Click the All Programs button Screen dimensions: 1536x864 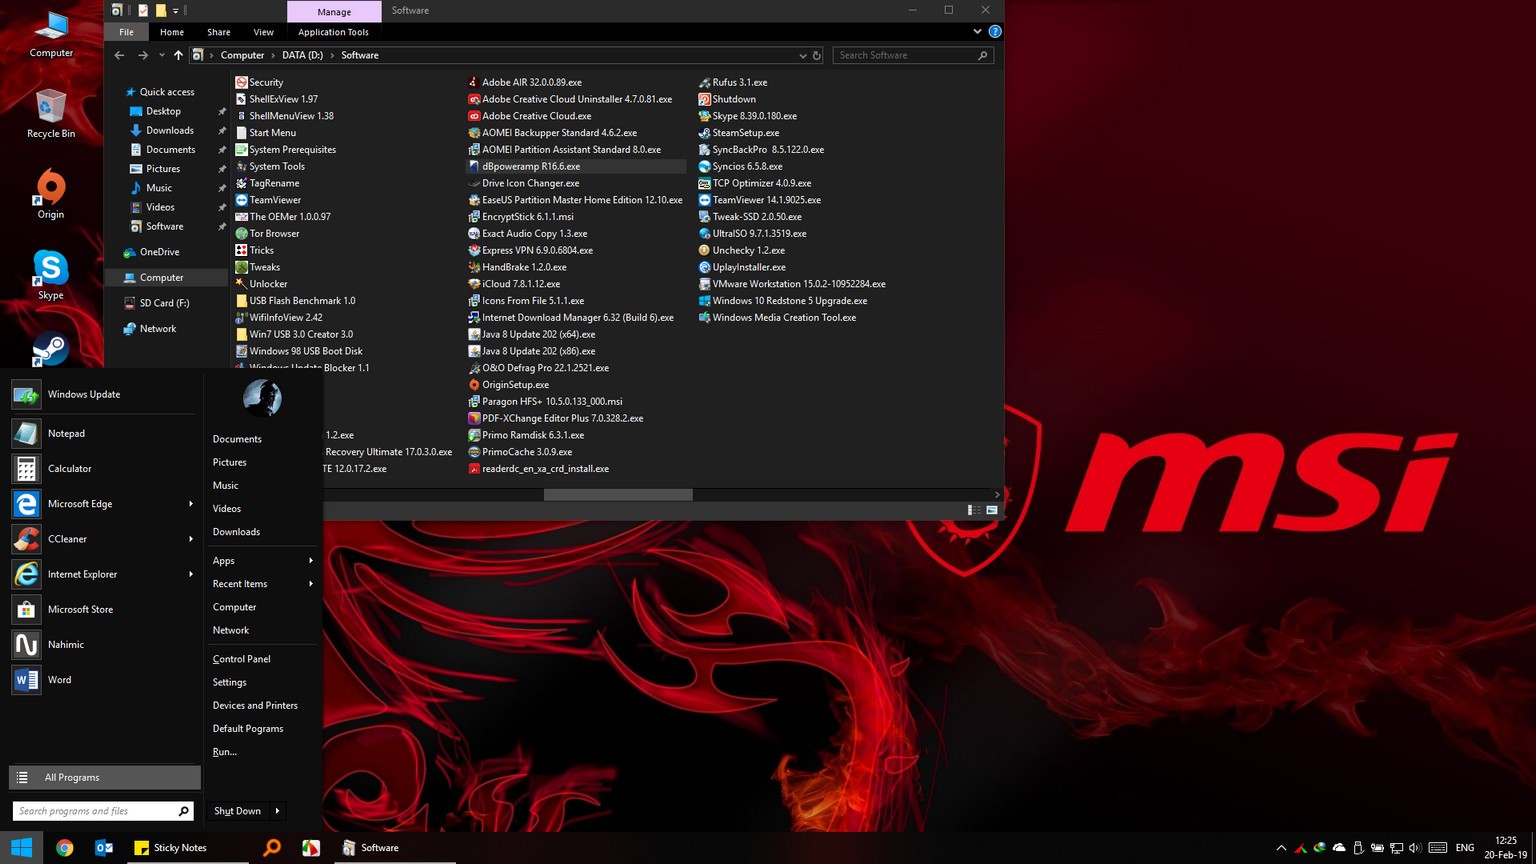coord(104,777)
